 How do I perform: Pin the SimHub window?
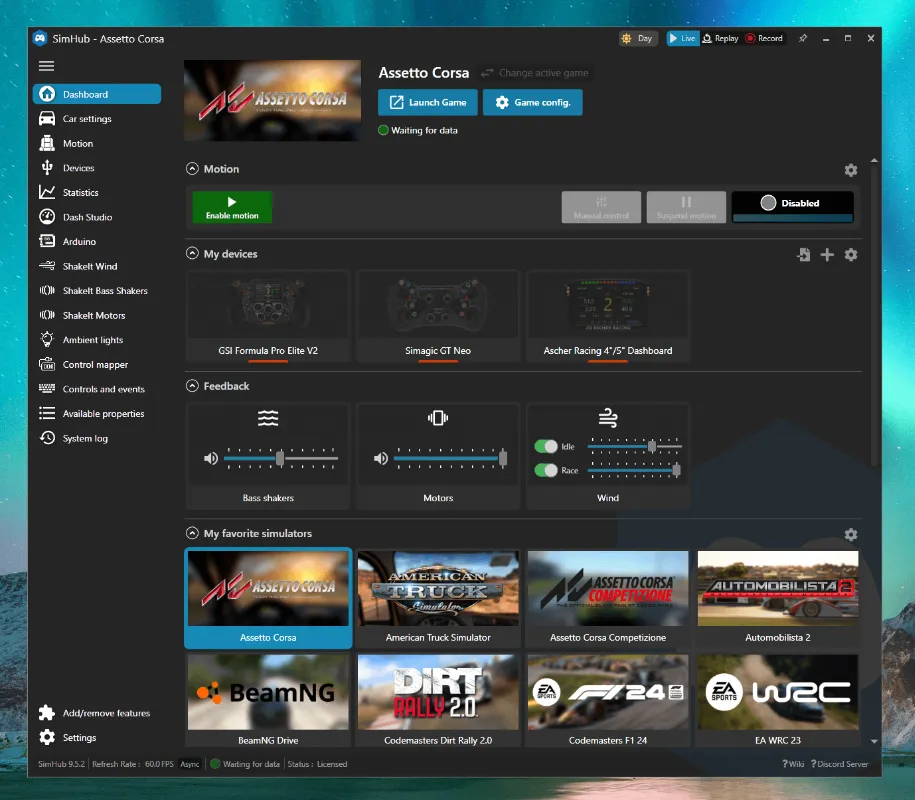click(x=802, y=38)
